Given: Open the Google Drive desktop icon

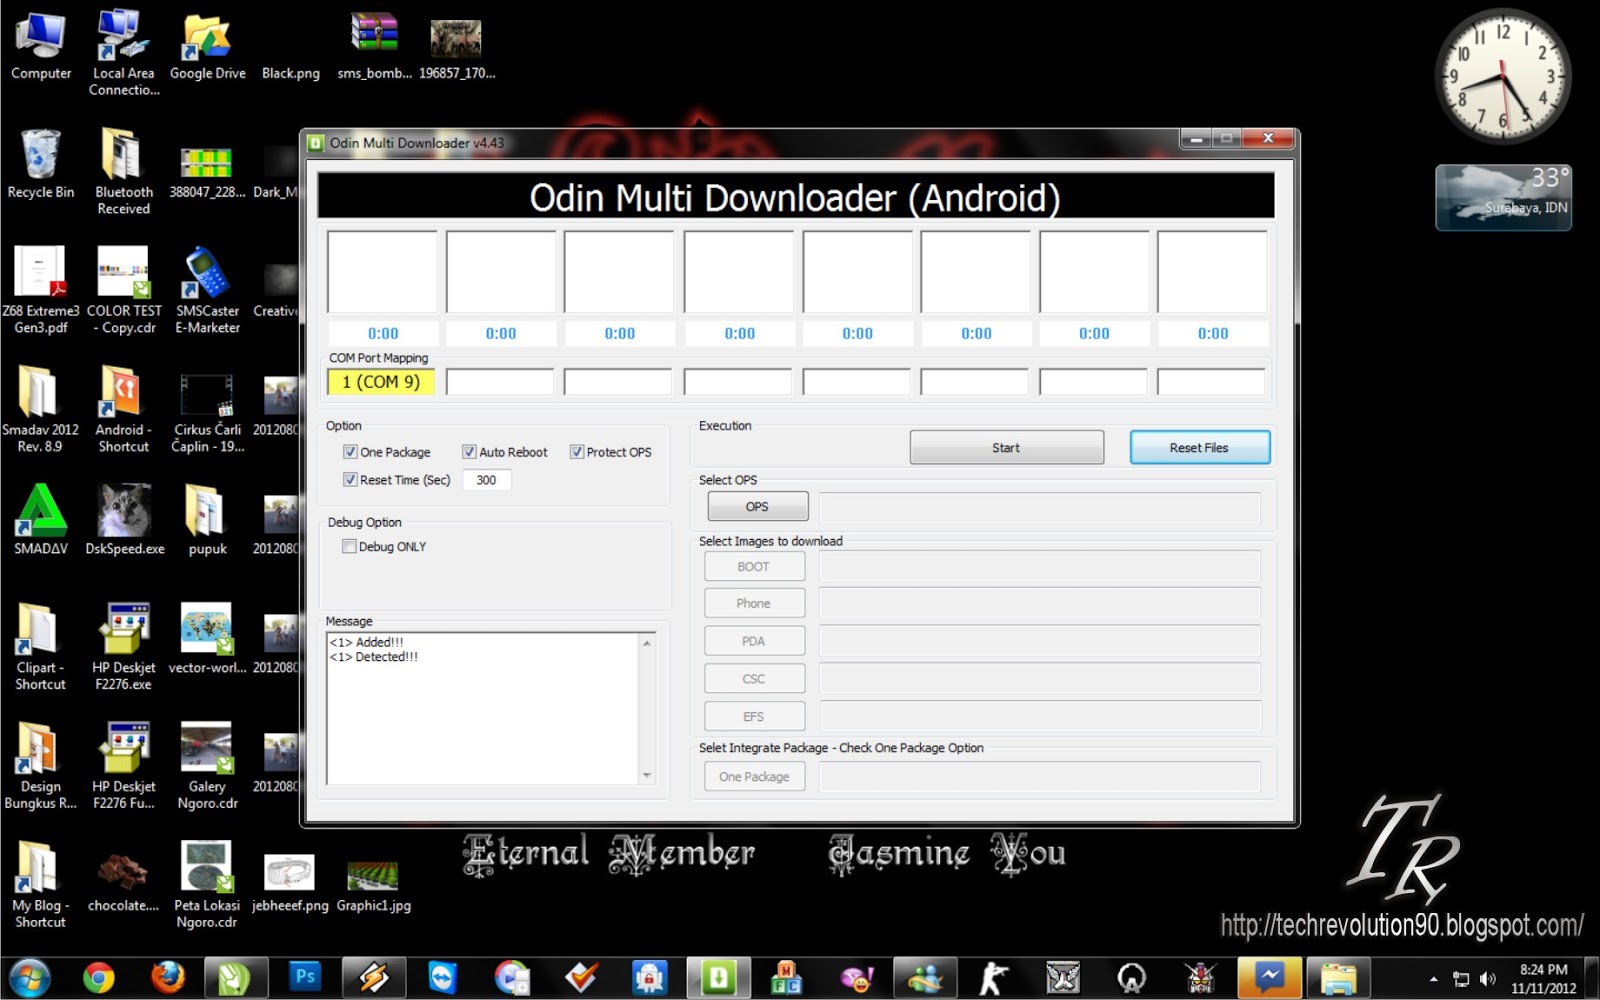Looking at the screenshot, I should coord(207,46).
